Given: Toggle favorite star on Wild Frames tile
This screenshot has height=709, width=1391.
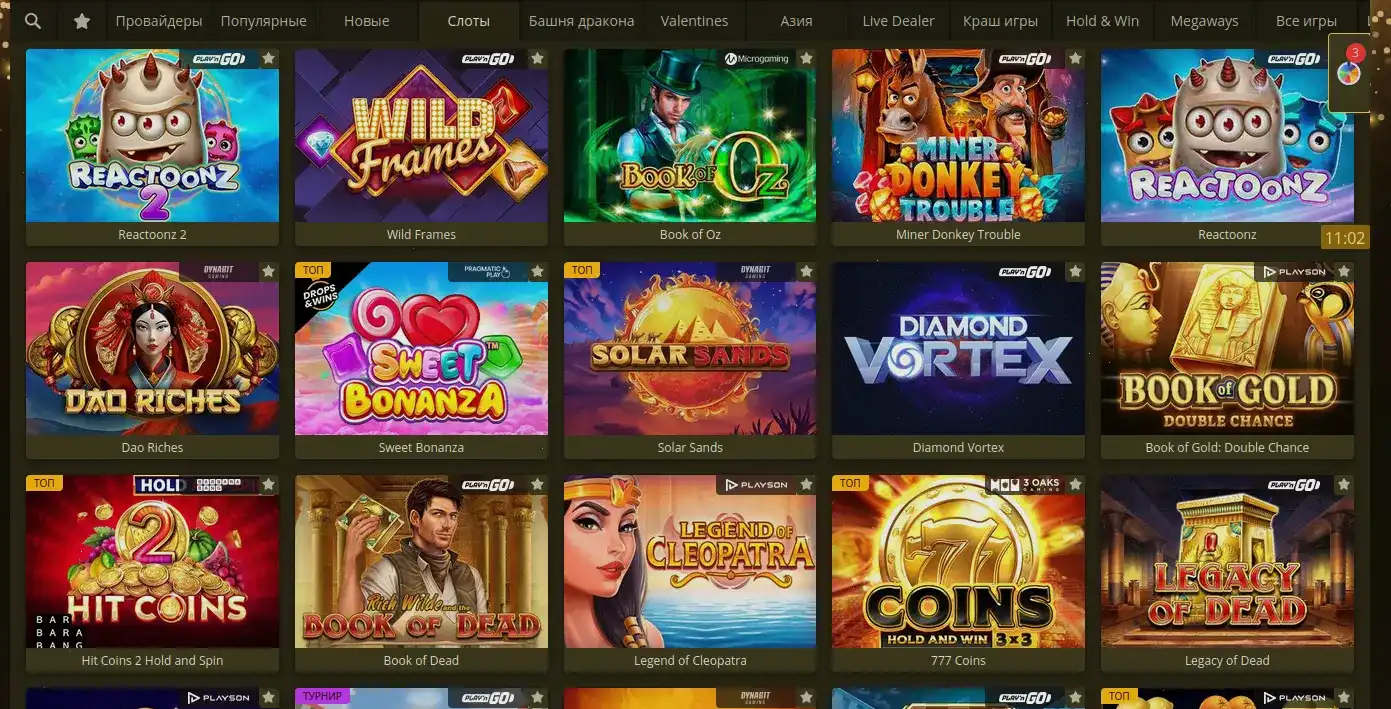Looking at the screenshot, I should point(537,59).
